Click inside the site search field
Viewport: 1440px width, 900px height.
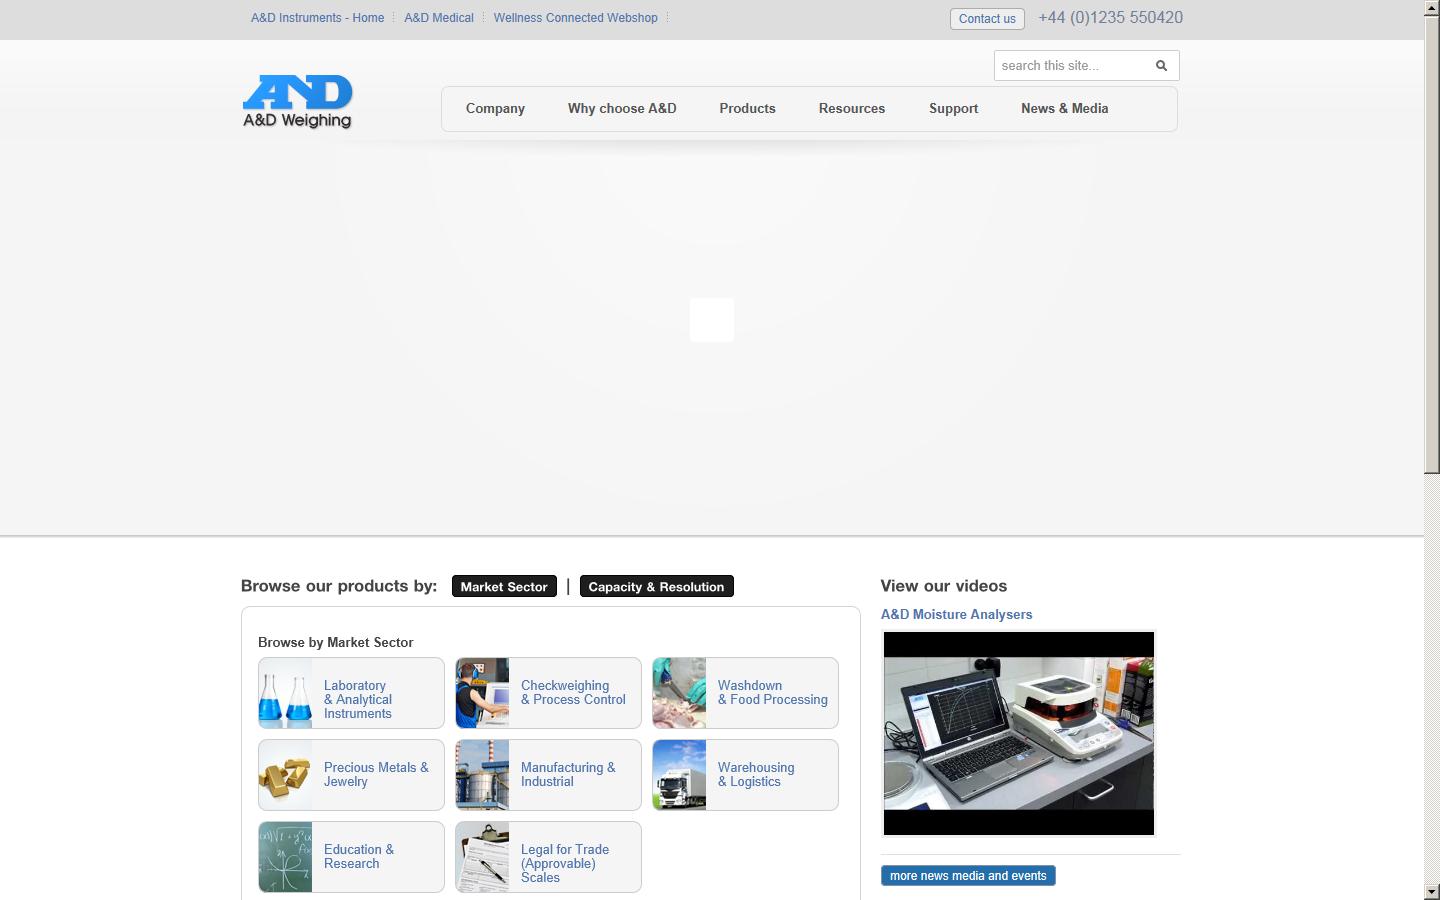pos(1065,65)
